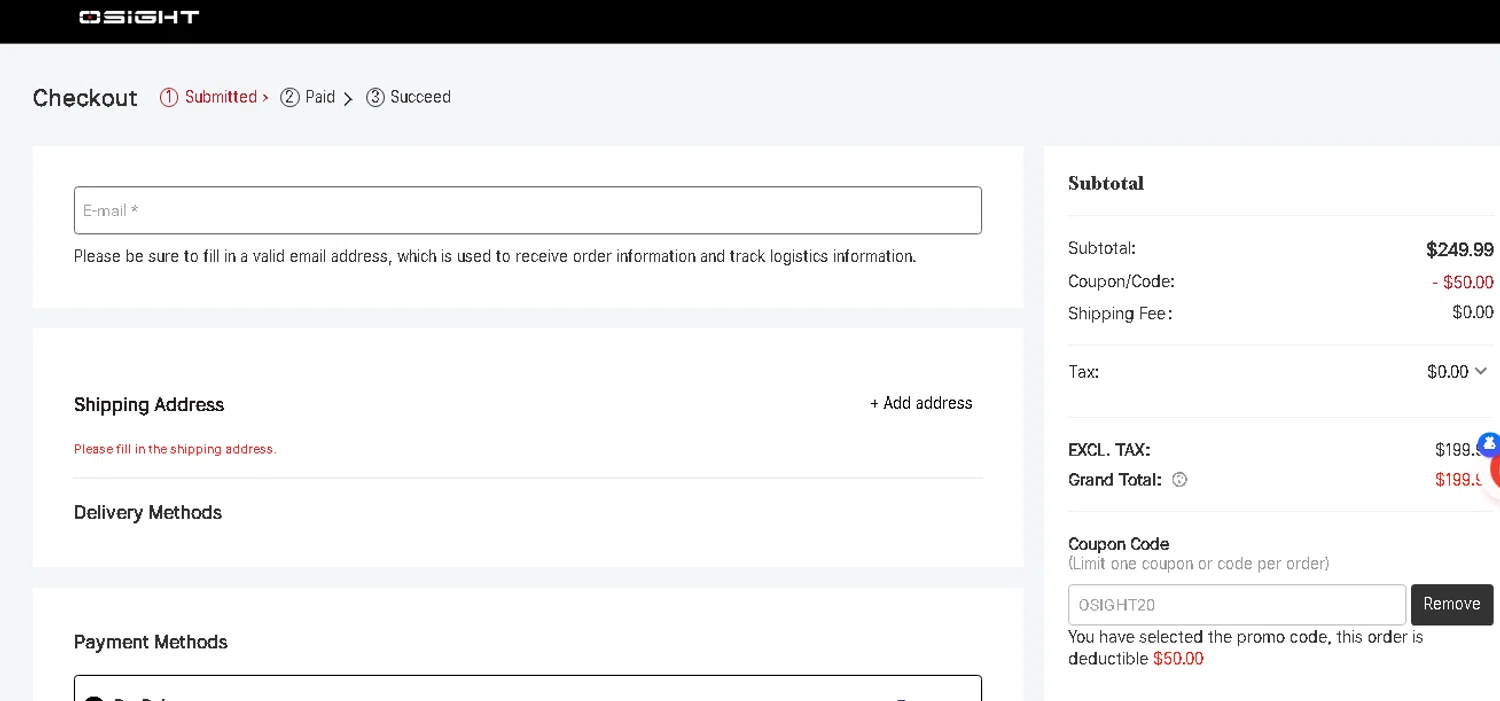1500x701 pixels.
Task: Click the OSIGHT logo in header
Action: point(139,17)
